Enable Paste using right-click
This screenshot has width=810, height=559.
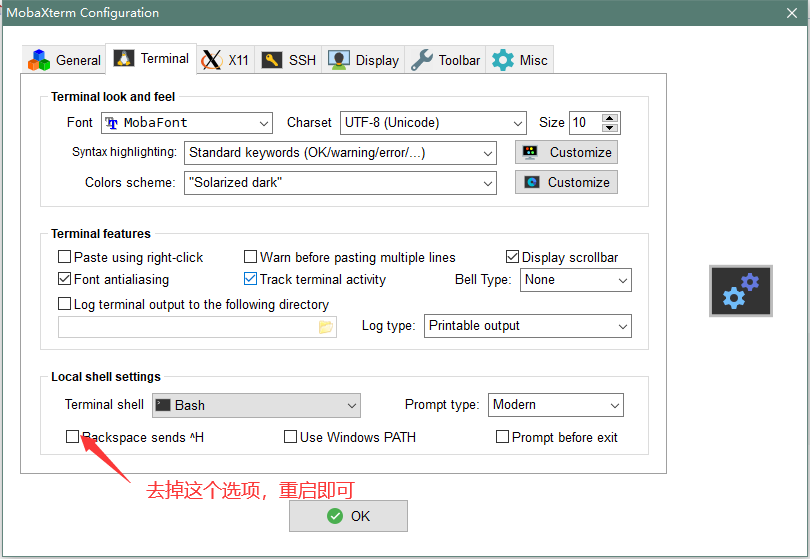pyautogui.click(x=65, y=257)
